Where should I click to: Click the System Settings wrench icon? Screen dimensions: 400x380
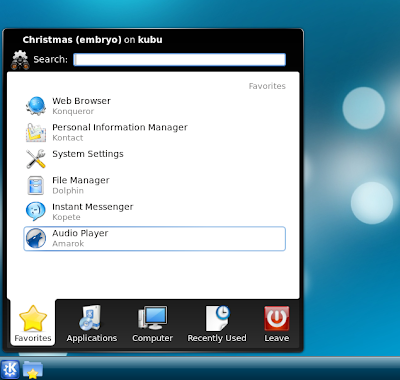tap(36, 159)
